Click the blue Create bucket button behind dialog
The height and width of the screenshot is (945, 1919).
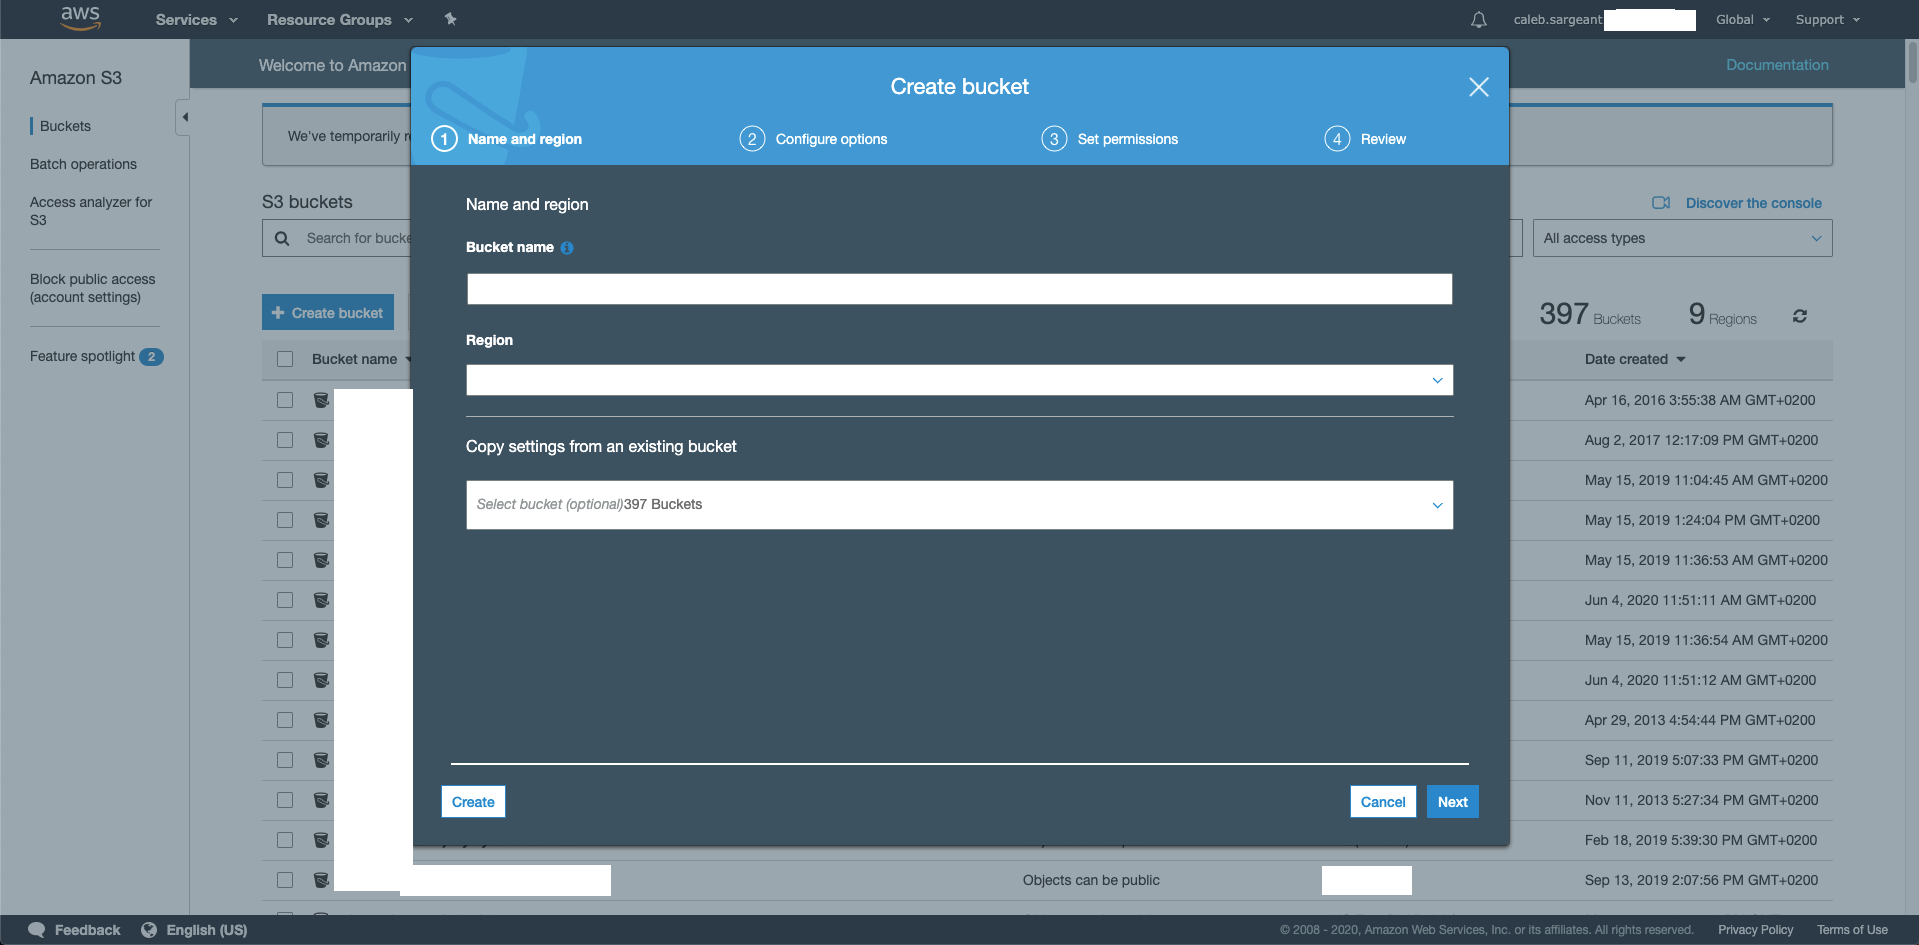tap(328, 312)
